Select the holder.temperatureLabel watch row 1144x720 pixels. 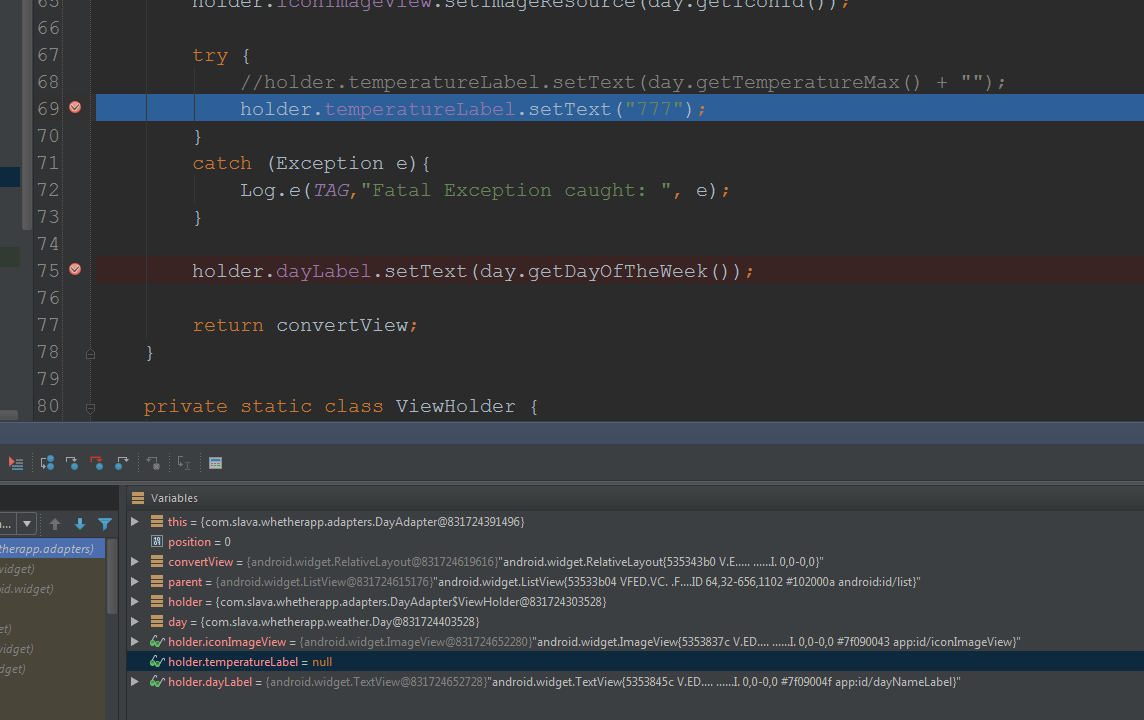[250, 662]
